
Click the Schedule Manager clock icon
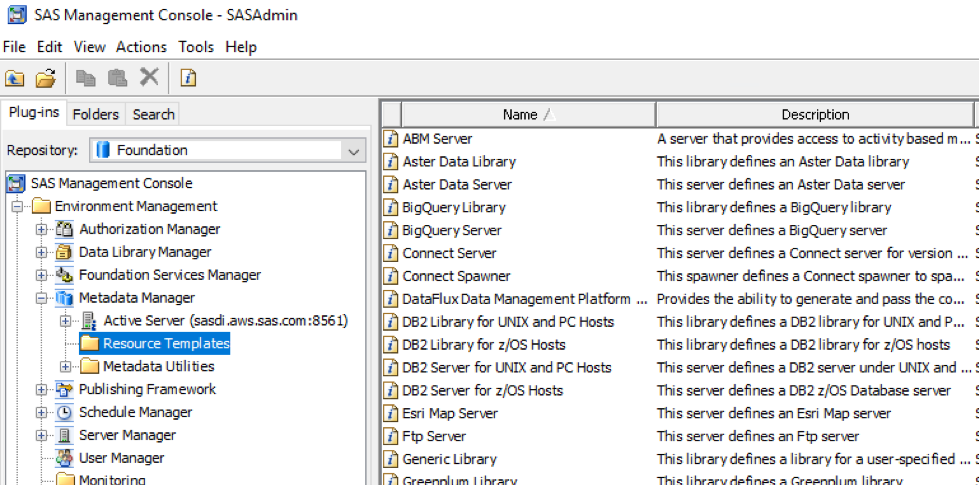[x=65, y=412]
